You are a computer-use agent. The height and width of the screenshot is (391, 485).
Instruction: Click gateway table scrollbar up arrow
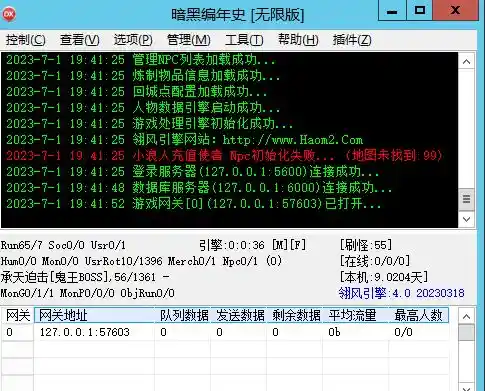click(x=467, y=316)
